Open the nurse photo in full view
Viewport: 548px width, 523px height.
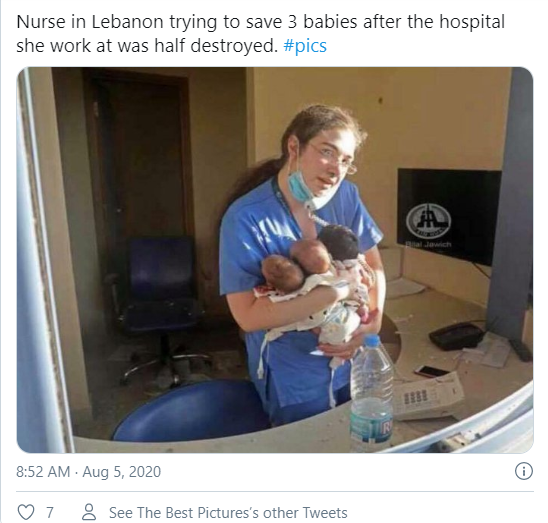click(275, 260)
